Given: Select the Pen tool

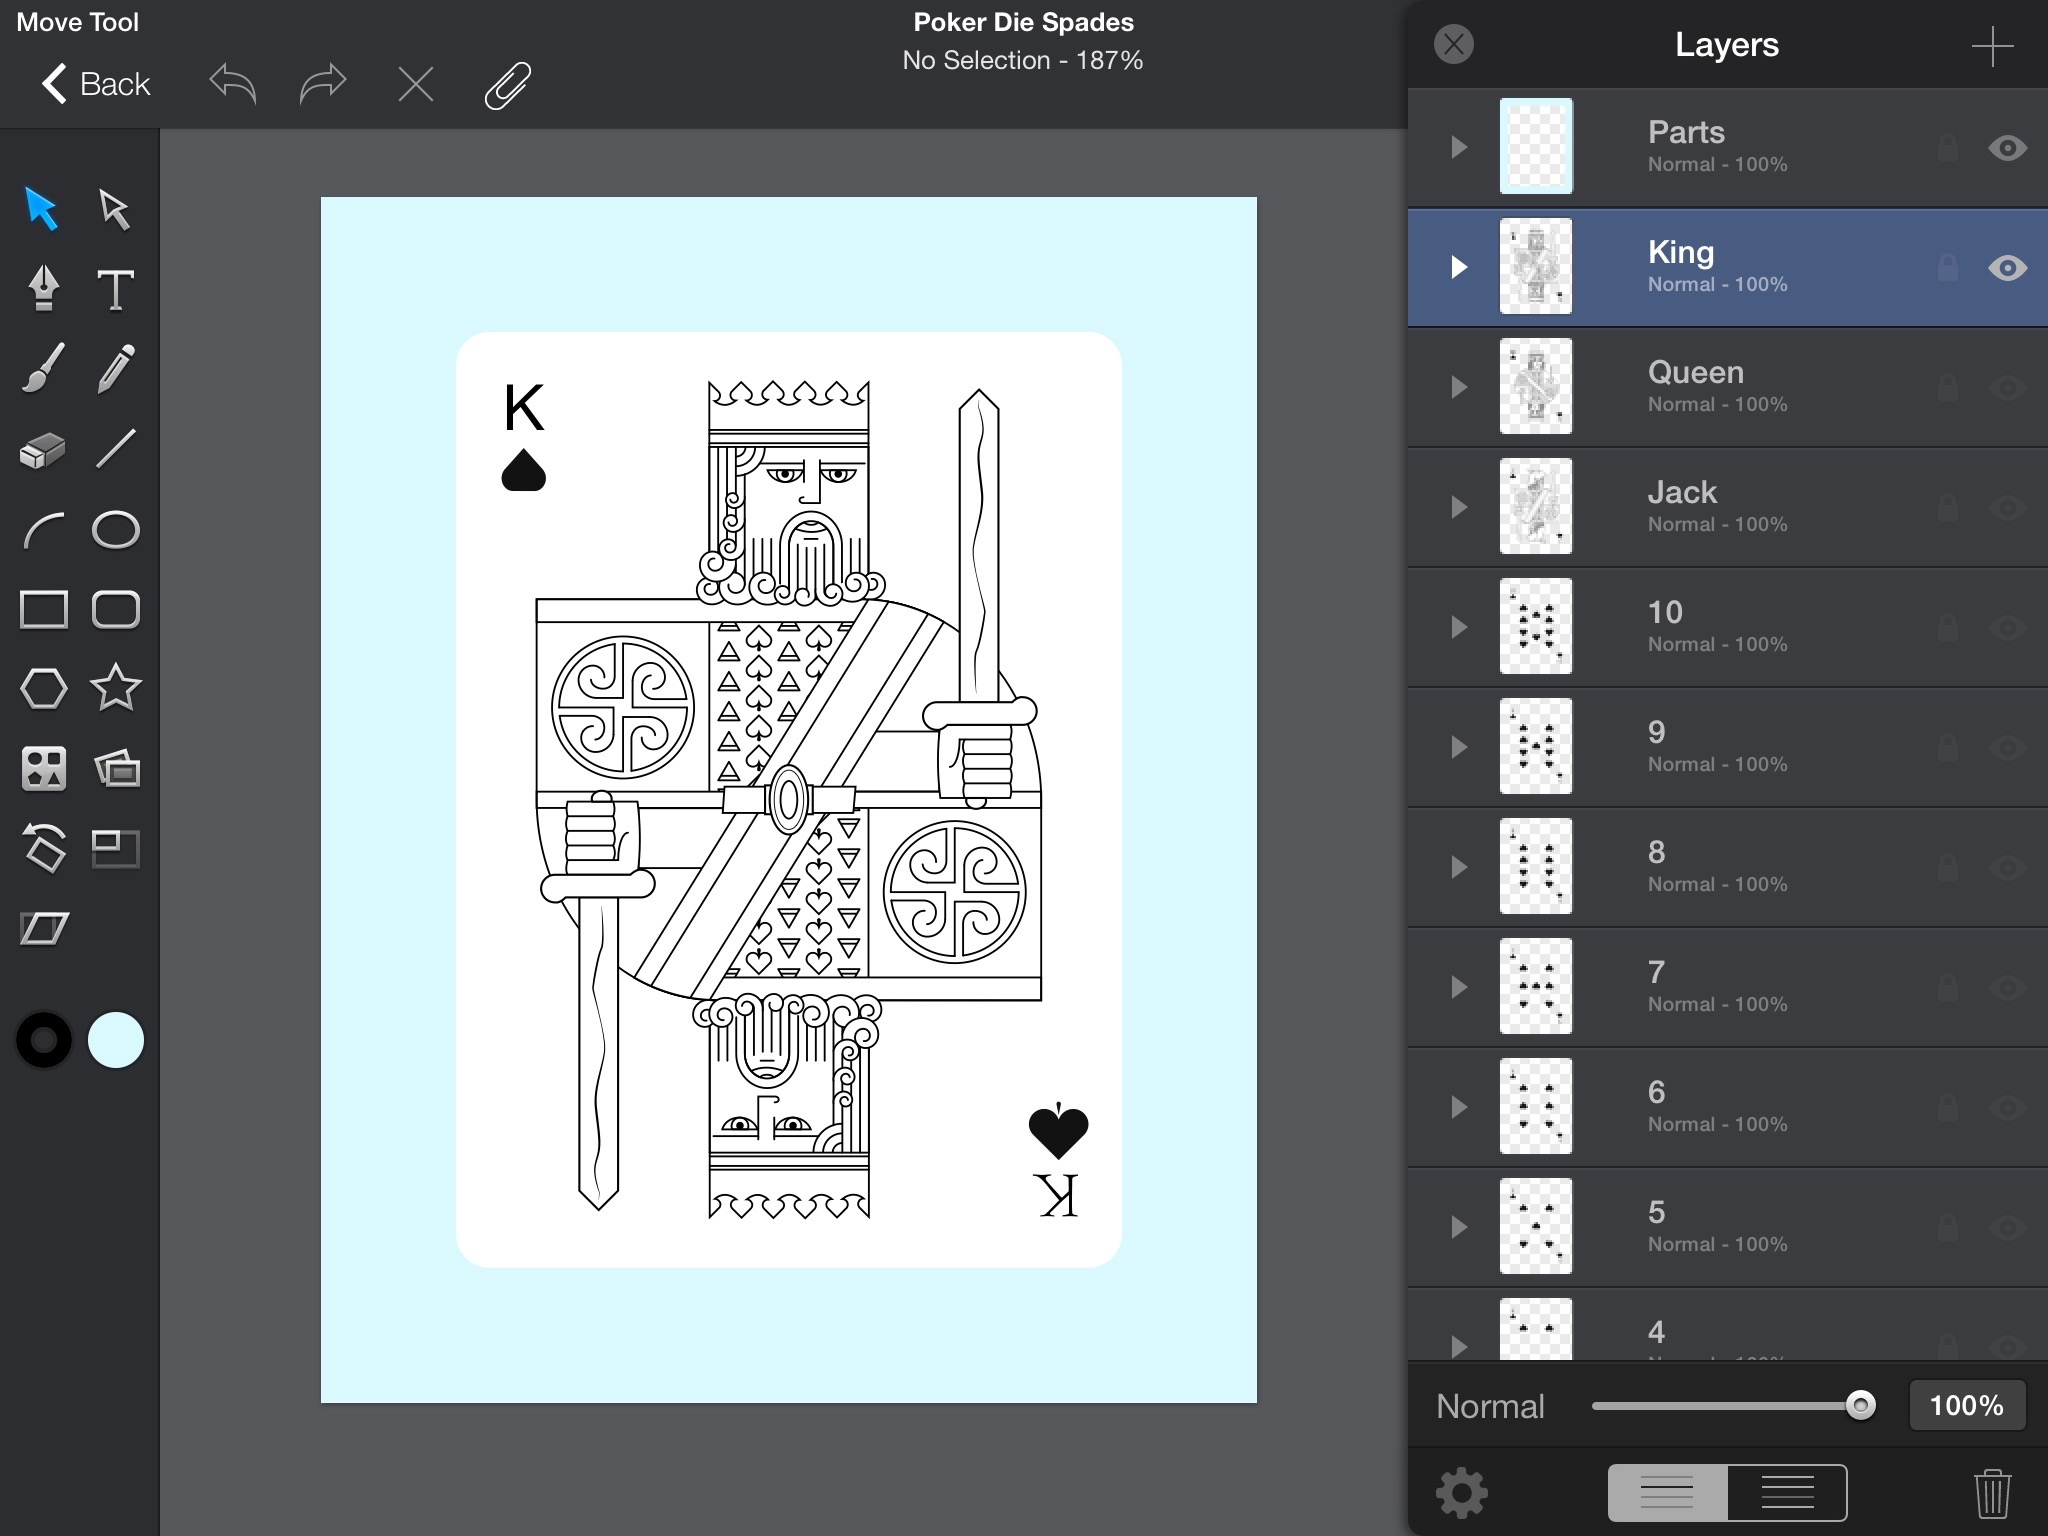Looking at the screenshot, I should click(x=44, y=288).
